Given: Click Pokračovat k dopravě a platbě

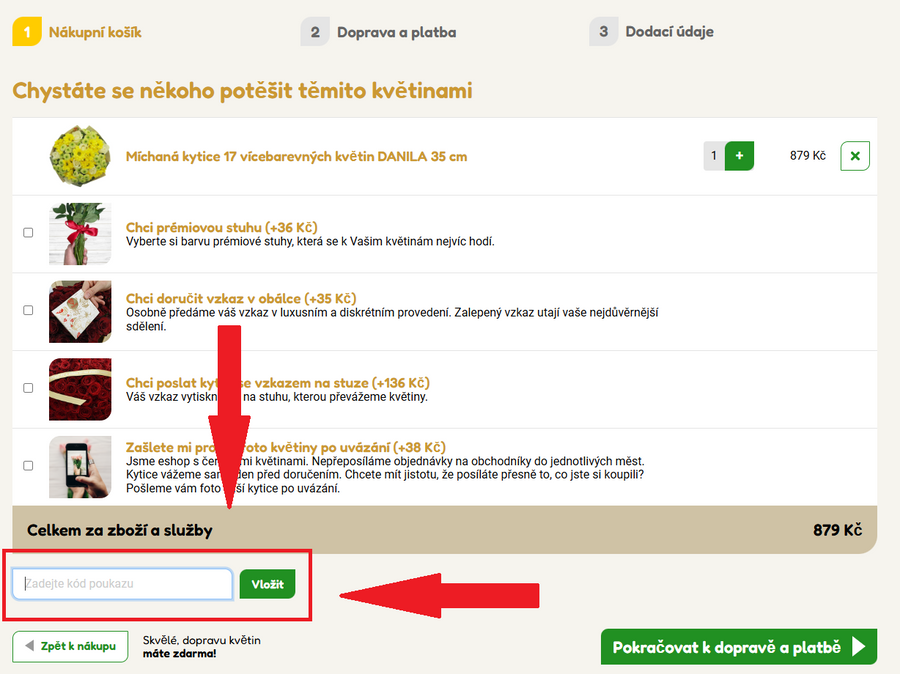Looking at the screenshot, I should click(x=738, y=647).
